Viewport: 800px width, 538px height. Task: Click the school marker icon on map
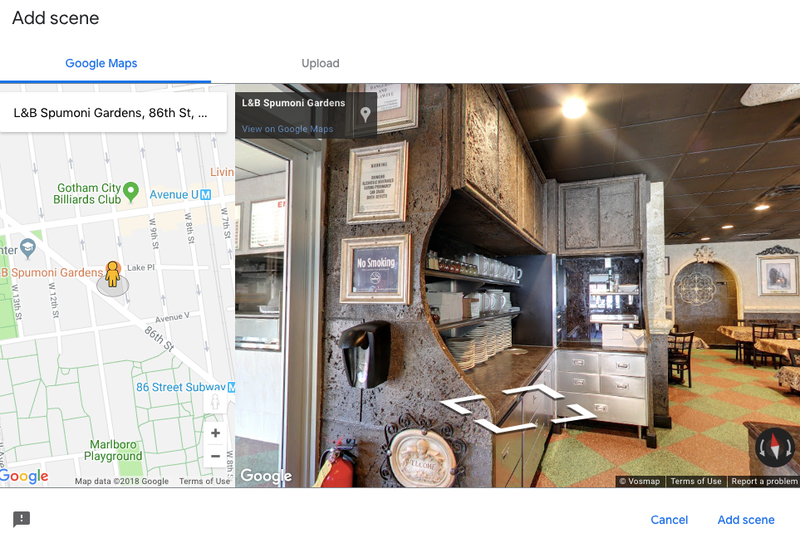pyautogui.click(x=28, y=249)
